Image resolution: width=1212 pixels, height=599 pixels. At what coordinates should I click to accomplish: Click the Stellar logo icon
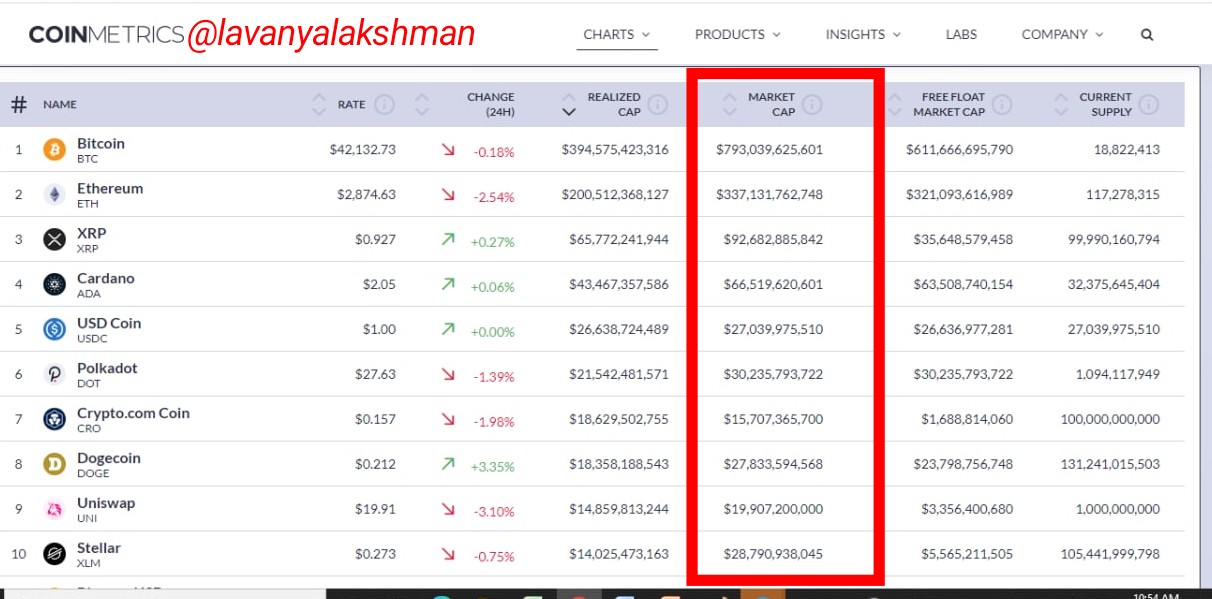pos(54,554)
